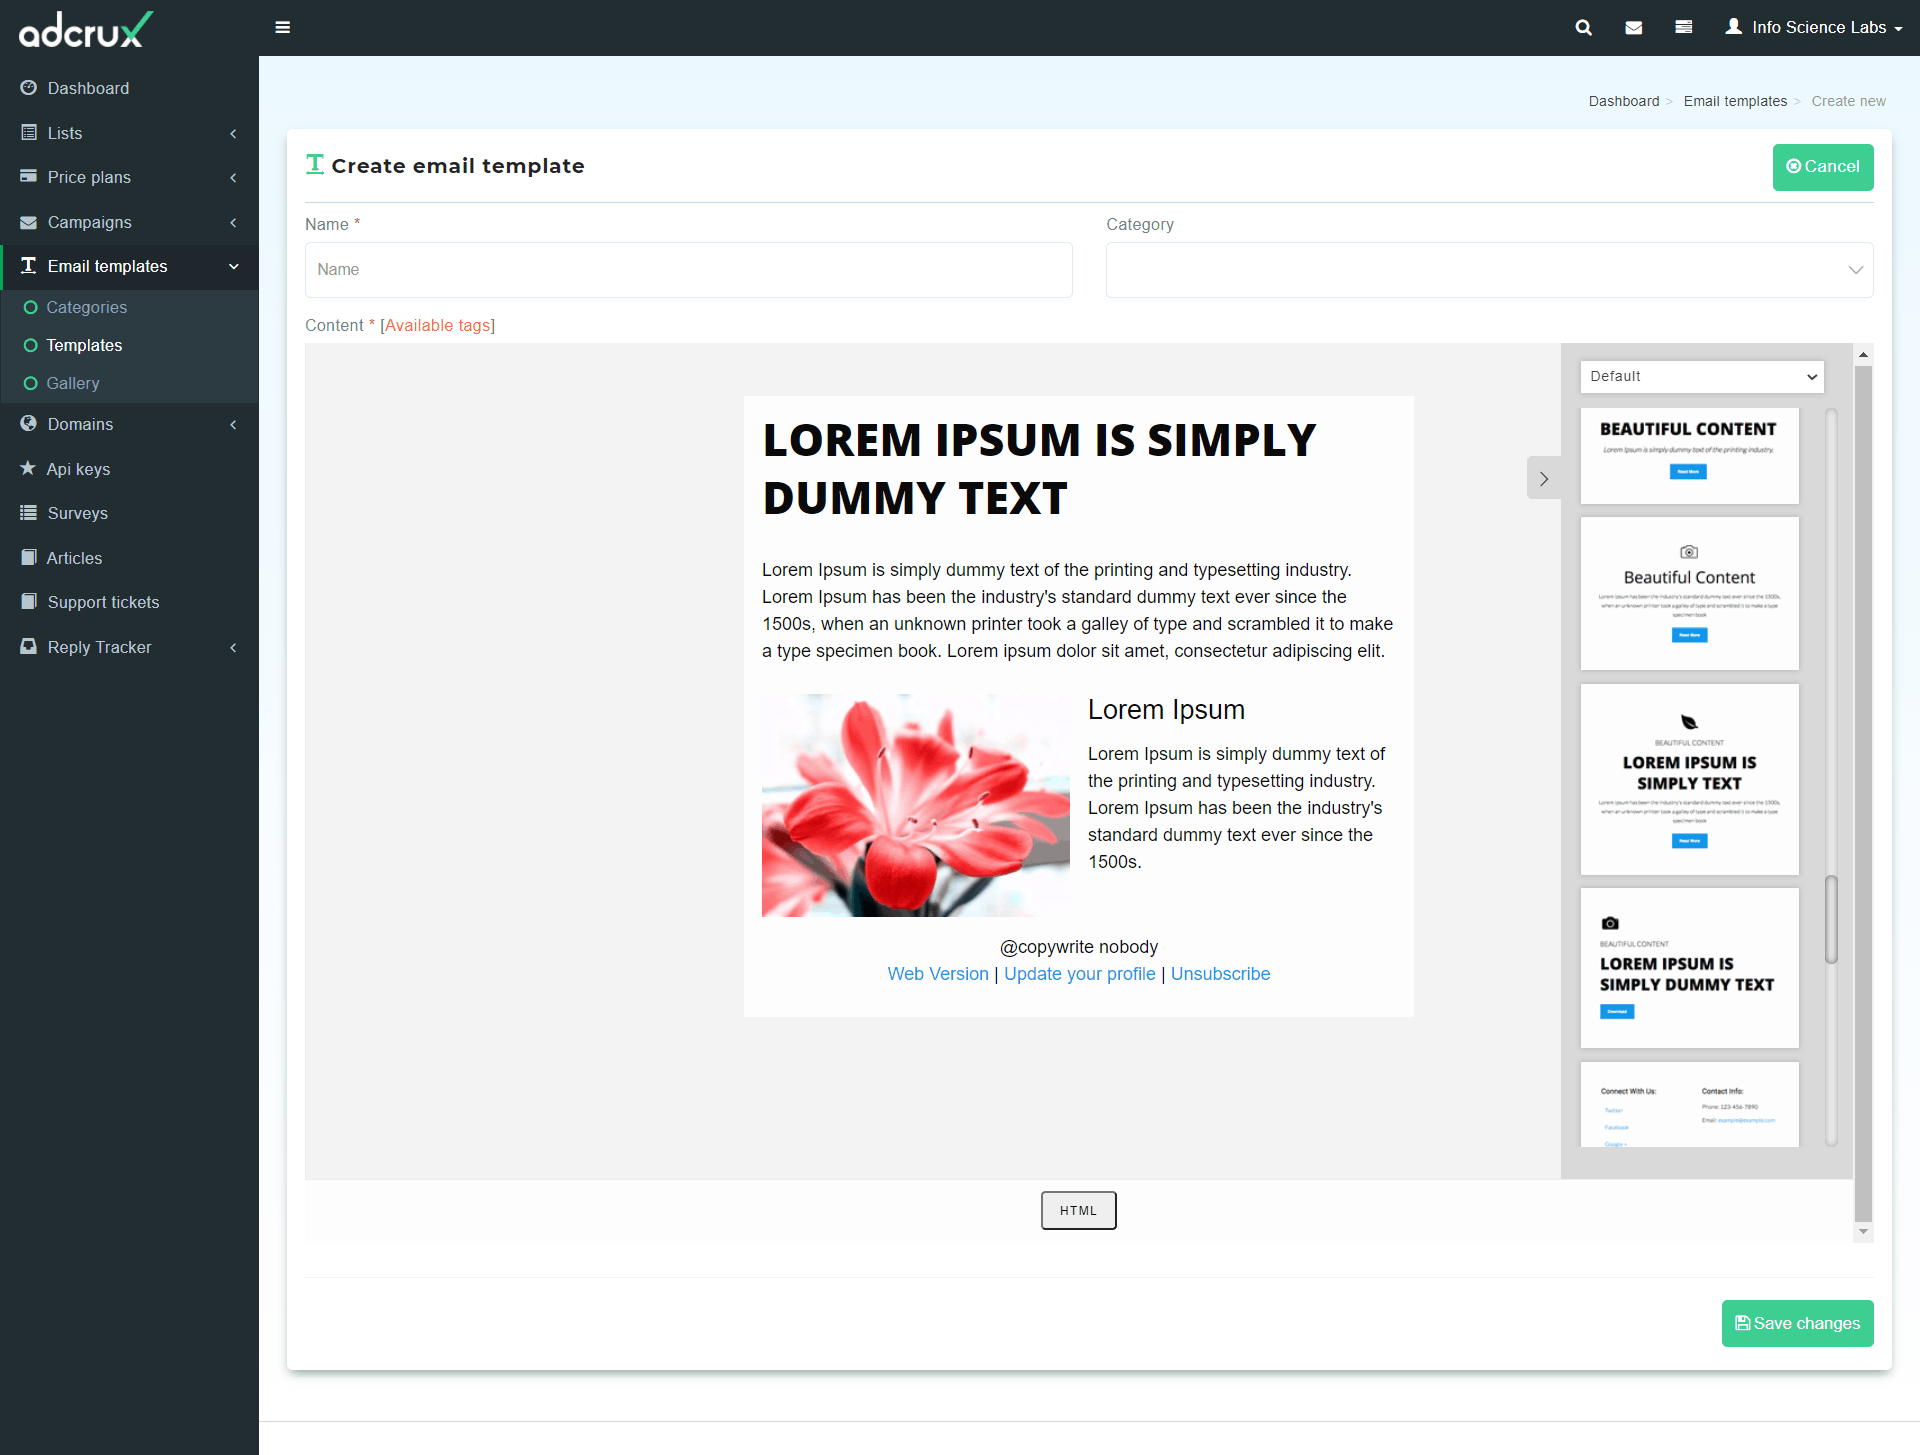Screen dimensions: 1920x1455
Task: Select the Beautiful Content camera snippet thumbnail
Action: 1689,593
